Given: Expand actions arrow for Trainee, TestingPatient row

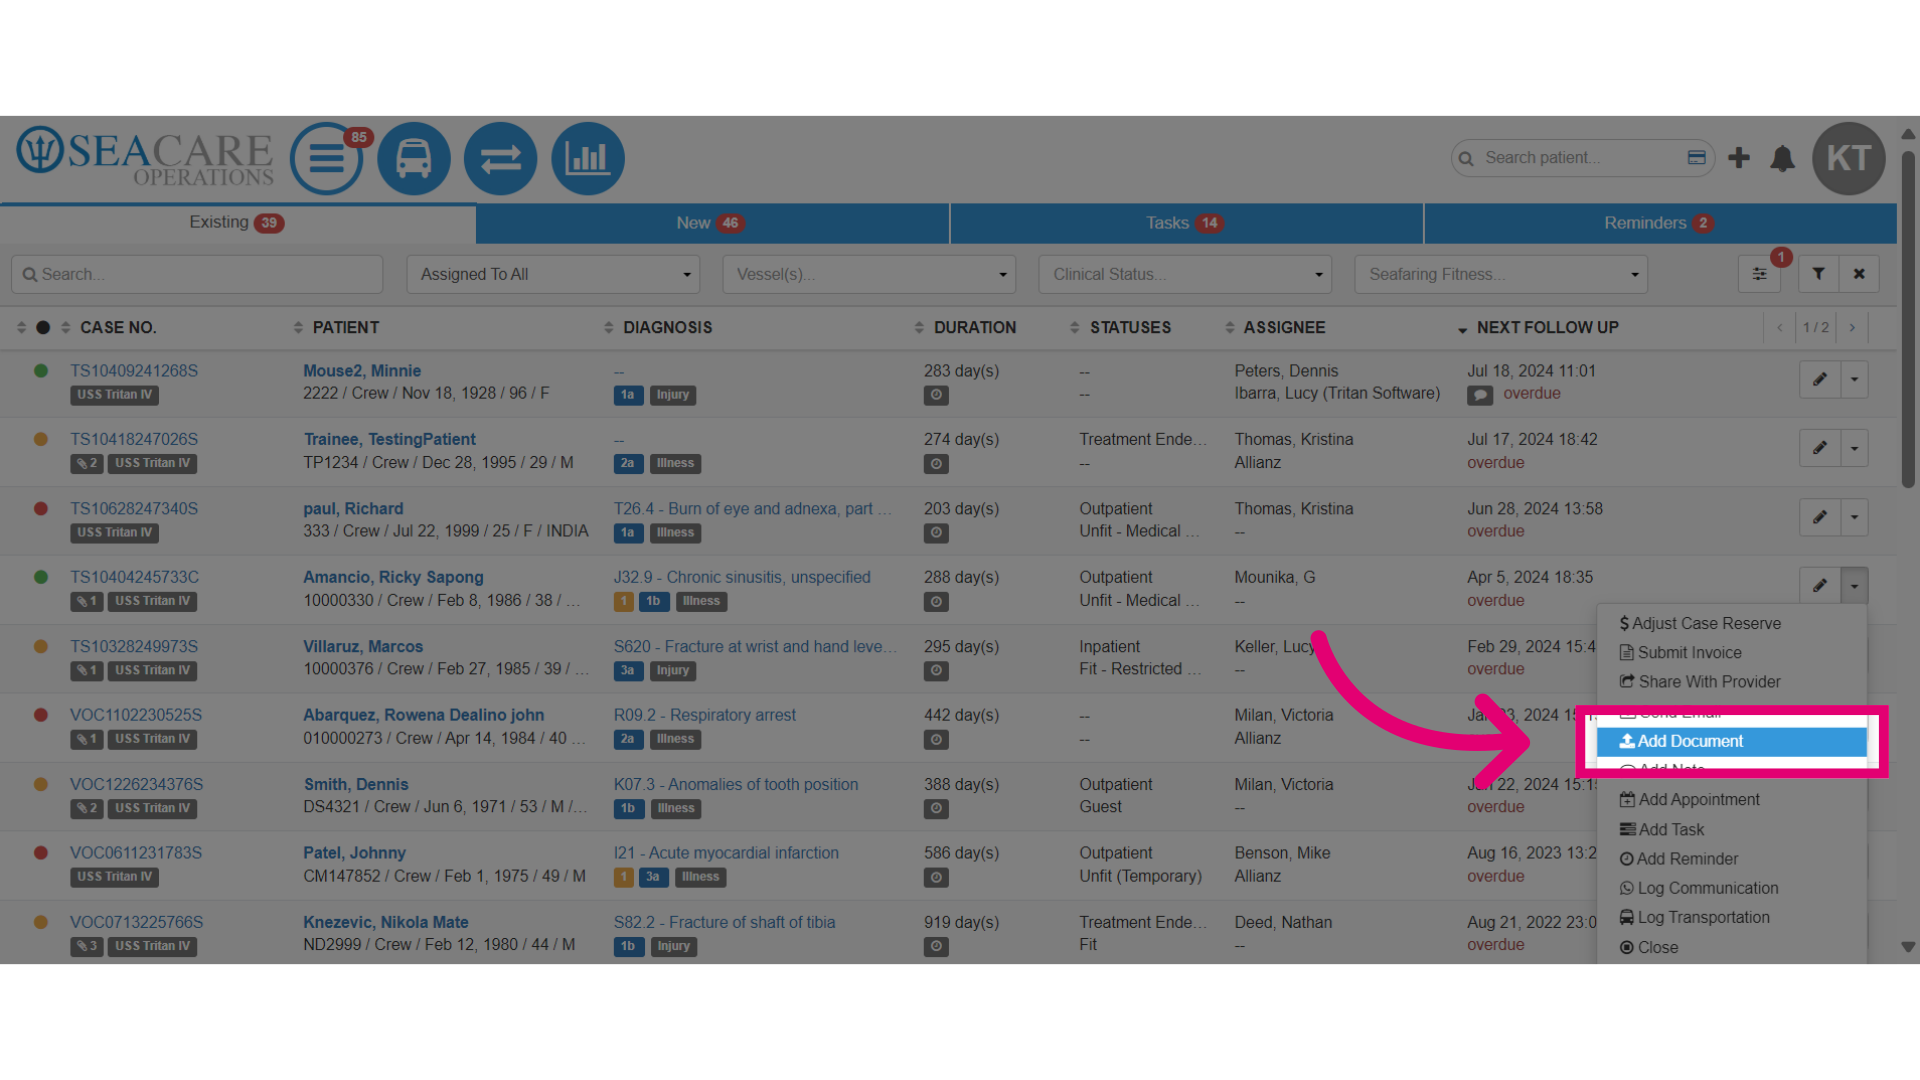Looking at the screenshot, I should pos(1855,449).
